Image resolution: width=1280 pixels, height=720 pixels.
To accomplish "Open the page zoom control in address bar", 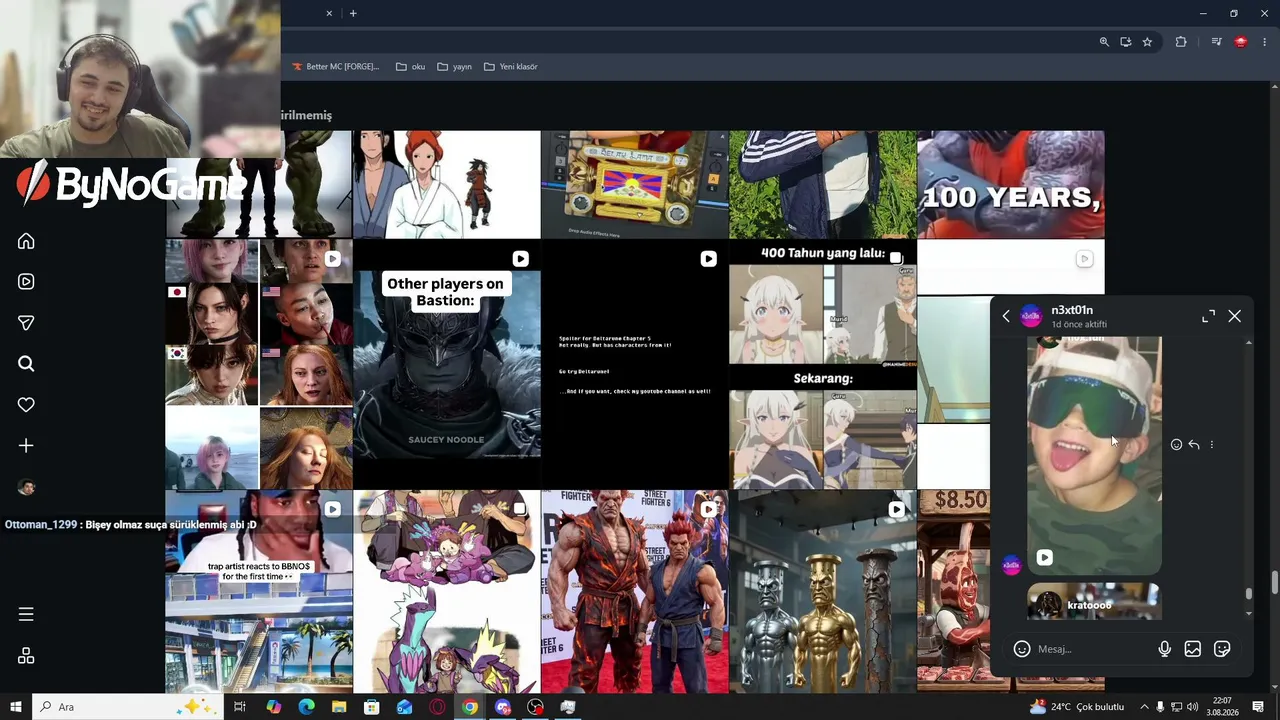I will coord(1104,42).
